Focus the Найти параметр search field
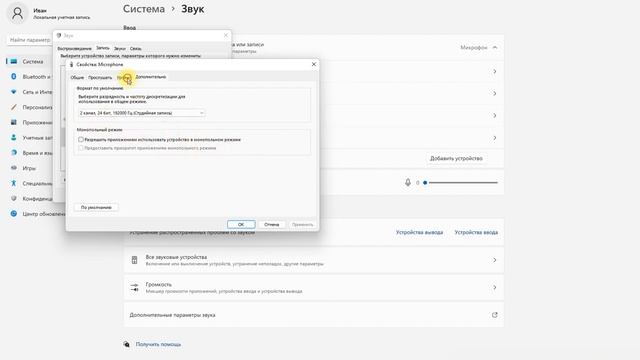The width and height of the screenshot is (640, 360). (x=30, y=40)
